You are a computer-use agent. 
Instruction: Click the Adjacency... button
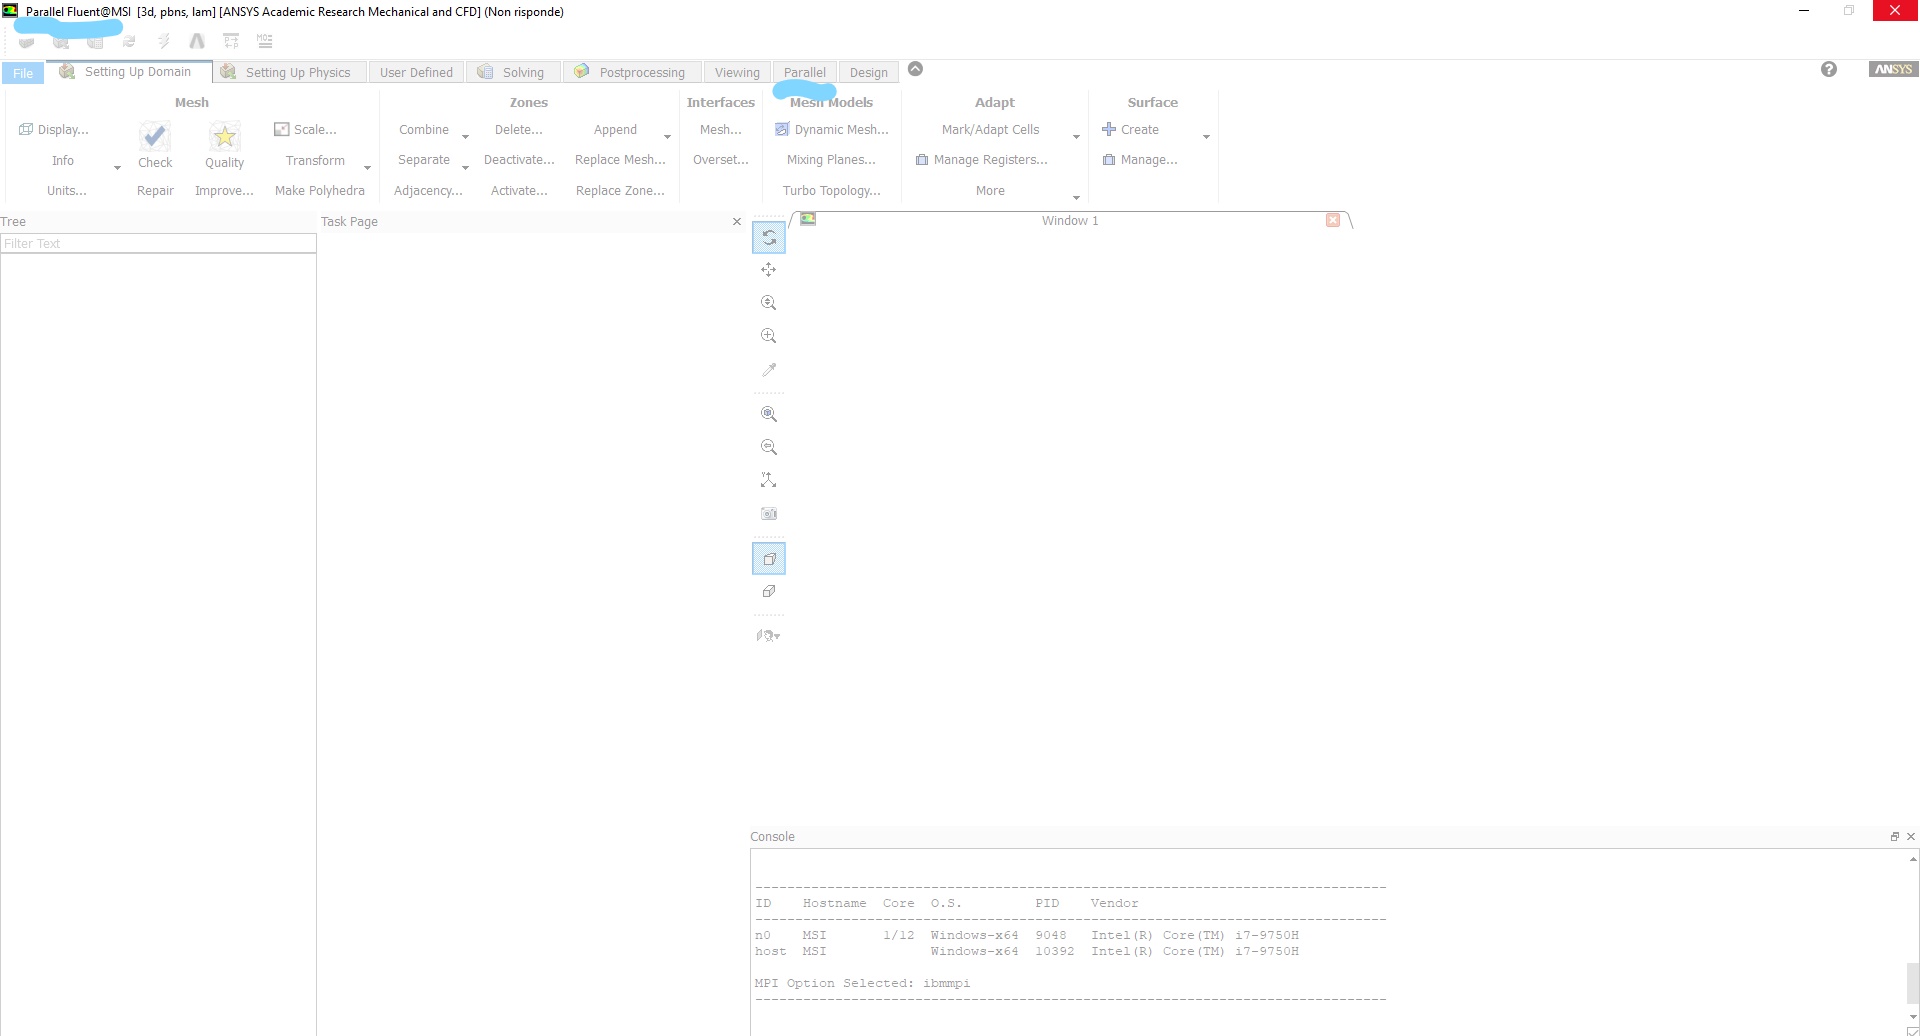(x=428, y=191)
